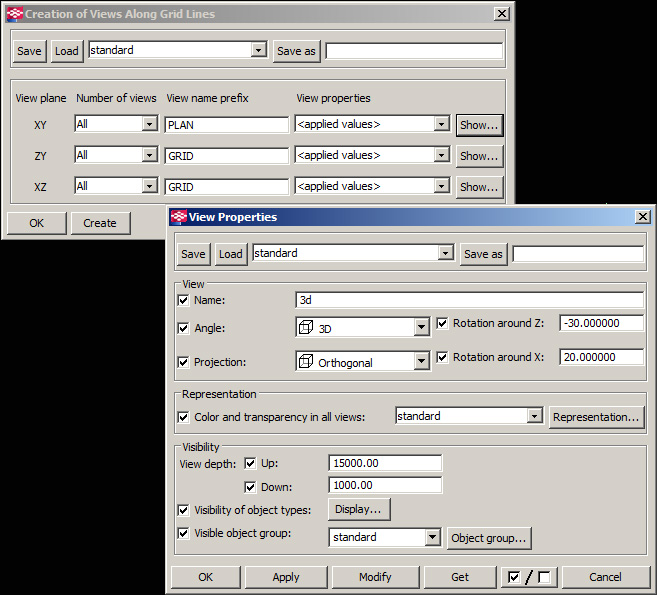The image size is (657, 595).
Task: Click Modify in View Properties
Action: [375, 577]
